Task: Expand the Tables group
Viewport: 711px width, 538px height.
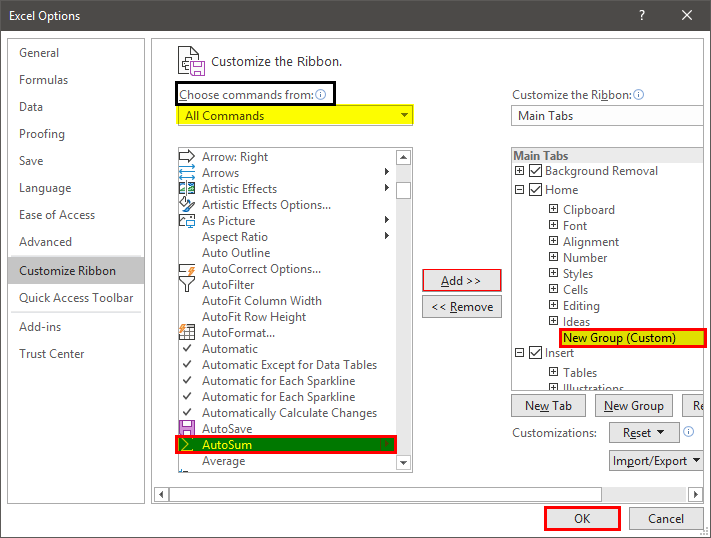Action: tap(553, 372)
